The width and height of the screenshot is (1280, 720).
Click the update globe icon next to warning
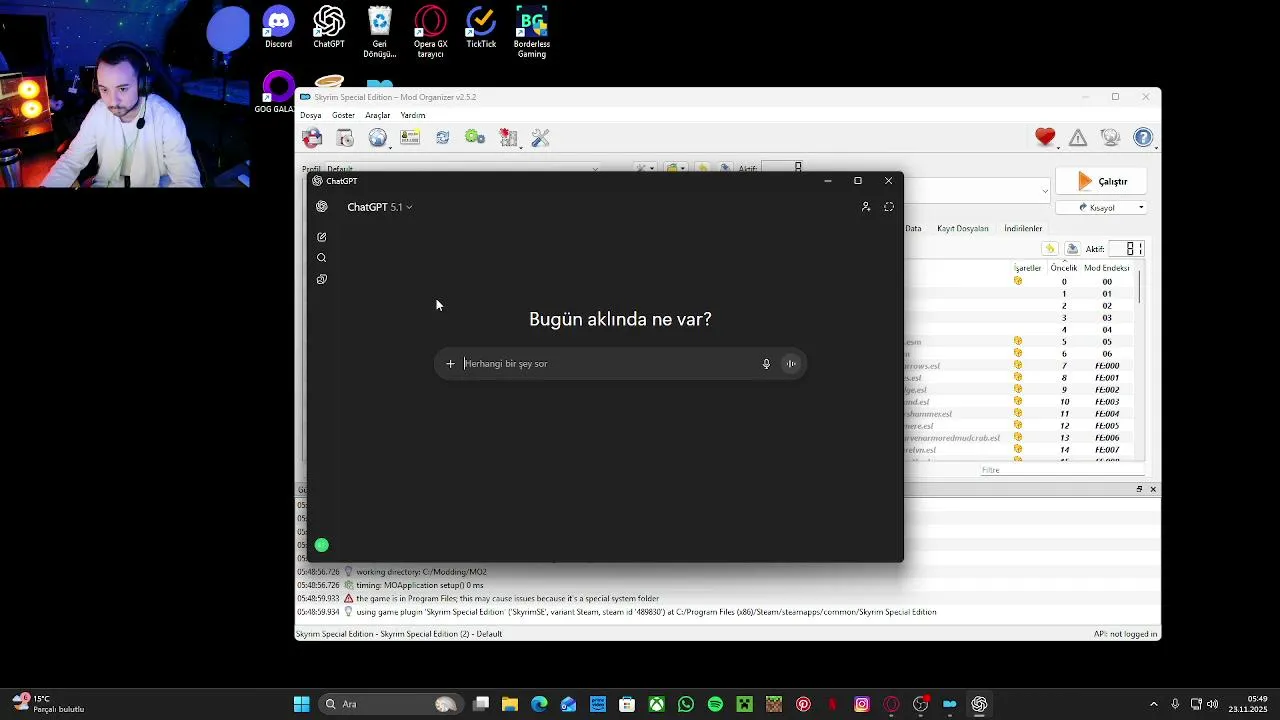point(1110,138)
